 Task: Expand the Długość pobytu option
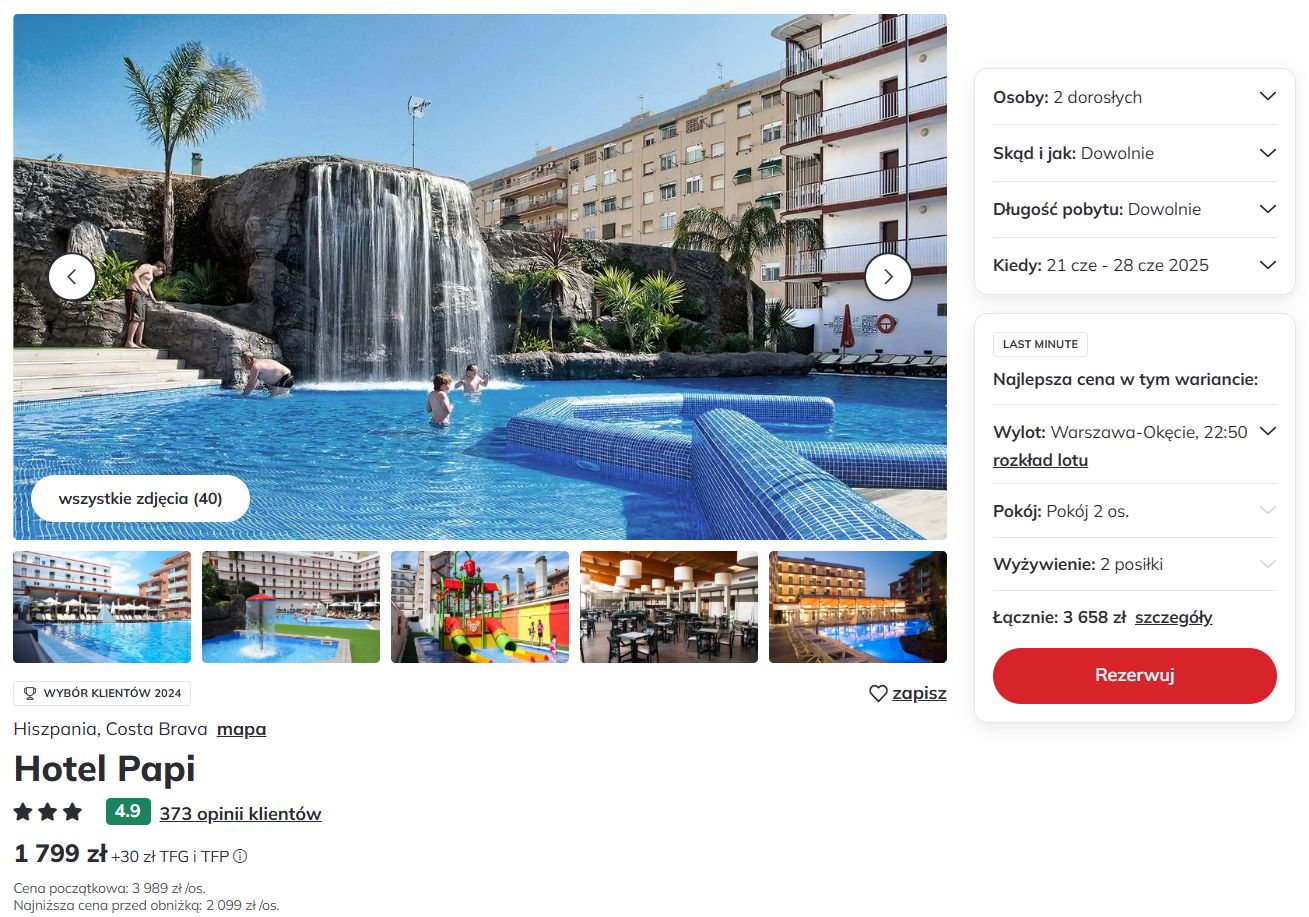1135,209
